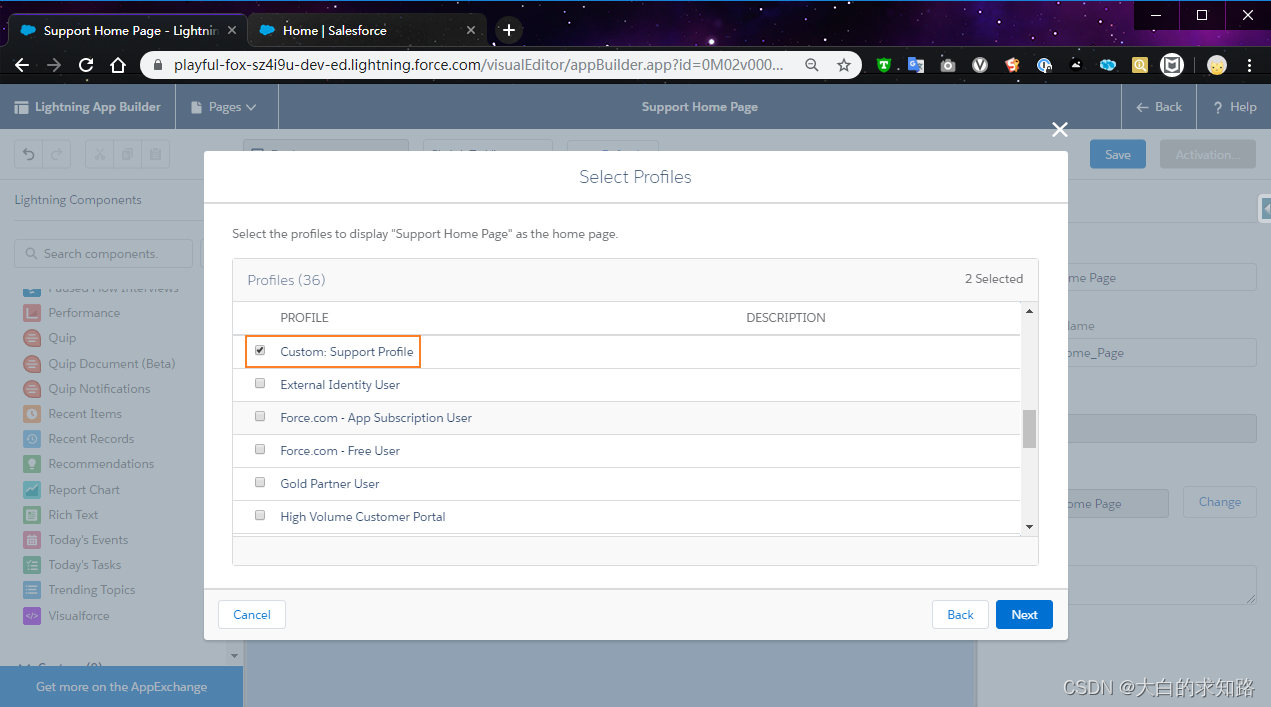
Task: Click the redo arrow in the builder toolbar
Action: 56,154
